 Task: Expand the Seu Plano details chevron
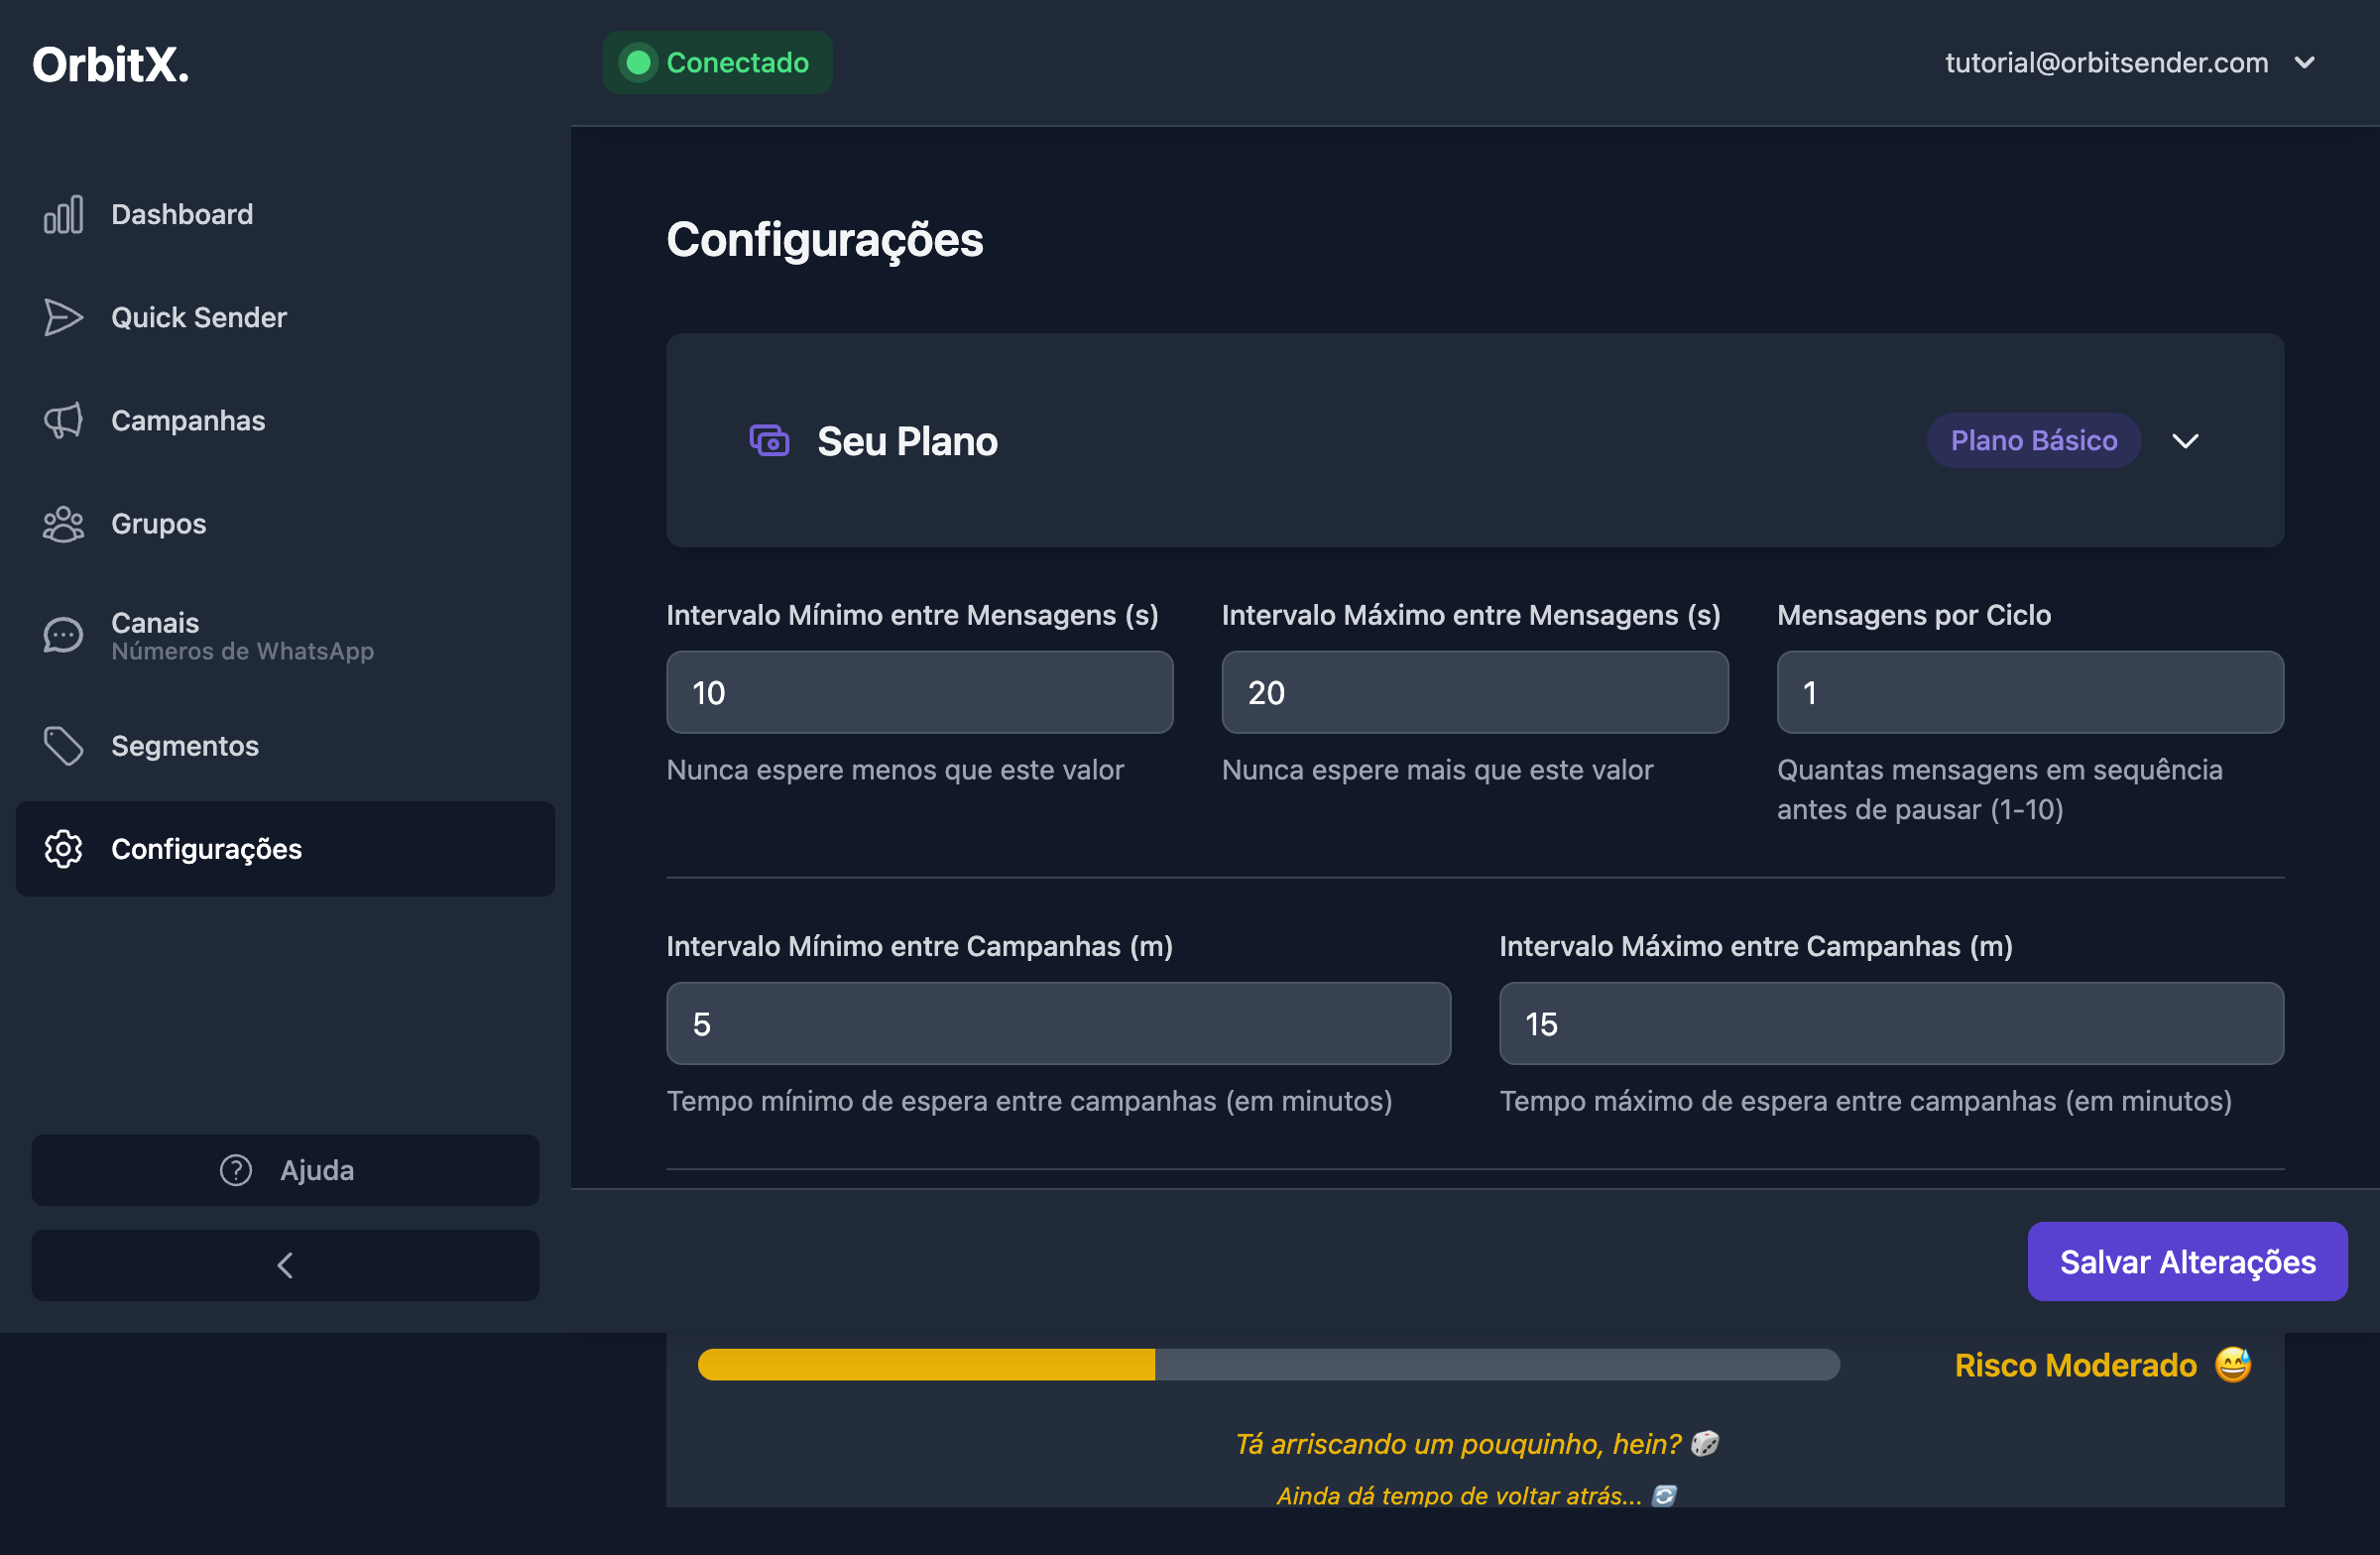(x=2186, y=440)
